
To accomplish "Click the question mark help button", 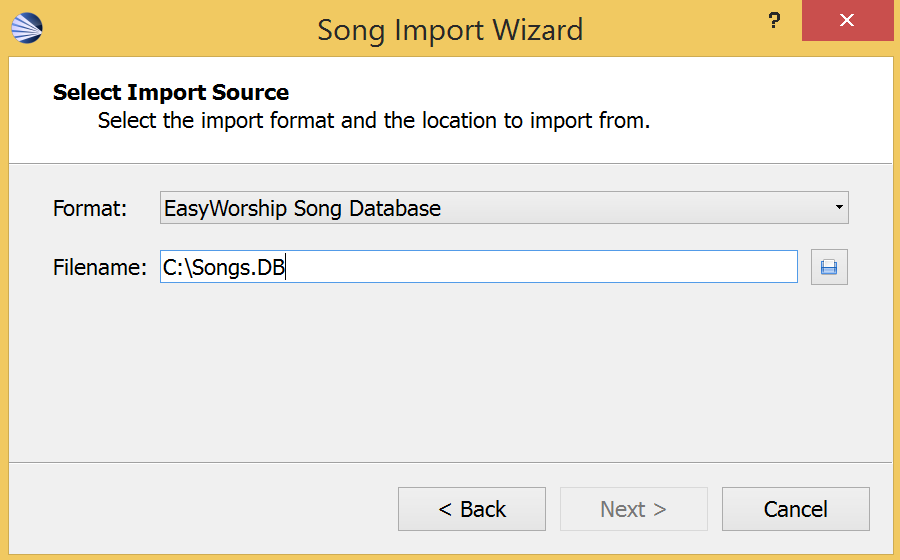I will tap(774, 21).
